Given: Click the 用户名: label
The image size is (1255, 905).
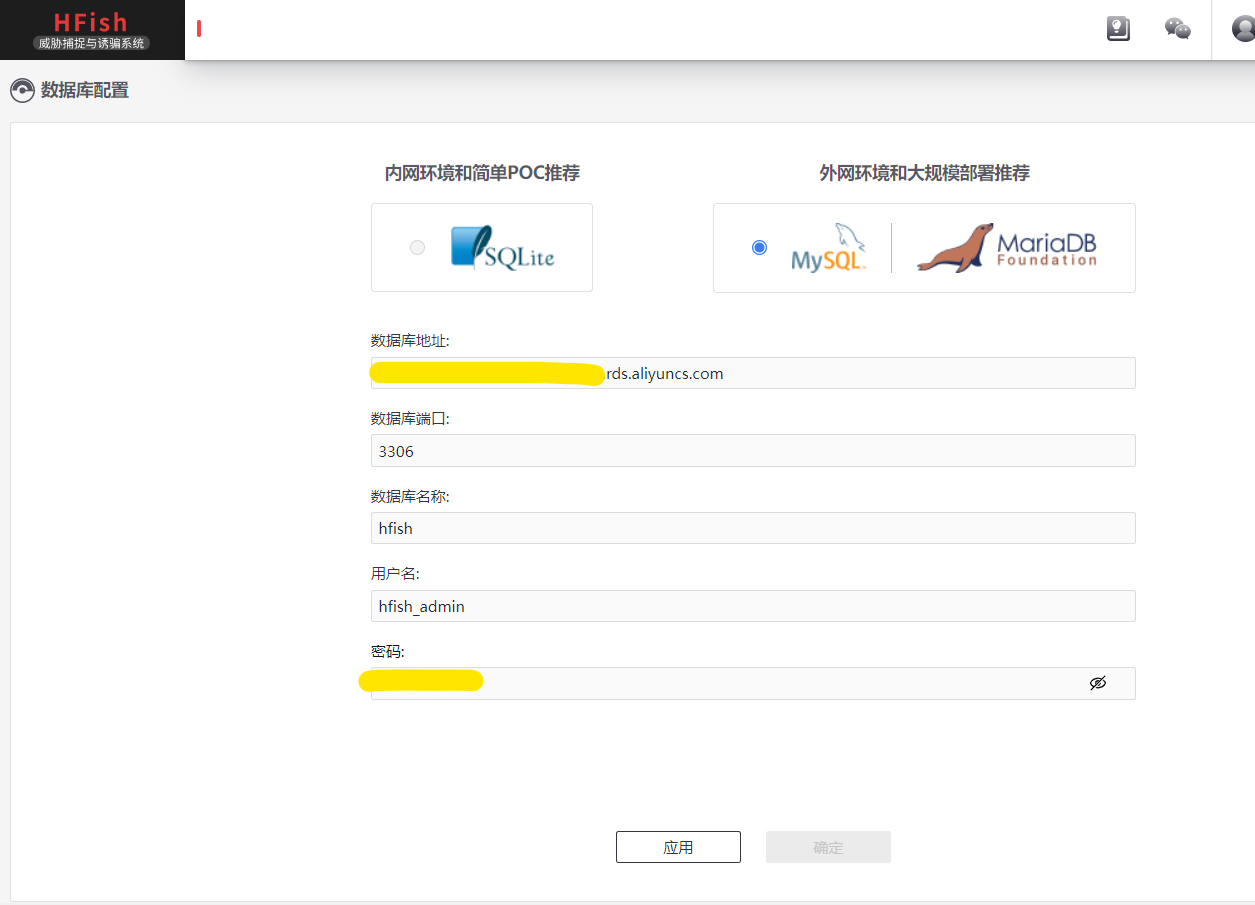Looking at the screenshot, I should point(395,574).
